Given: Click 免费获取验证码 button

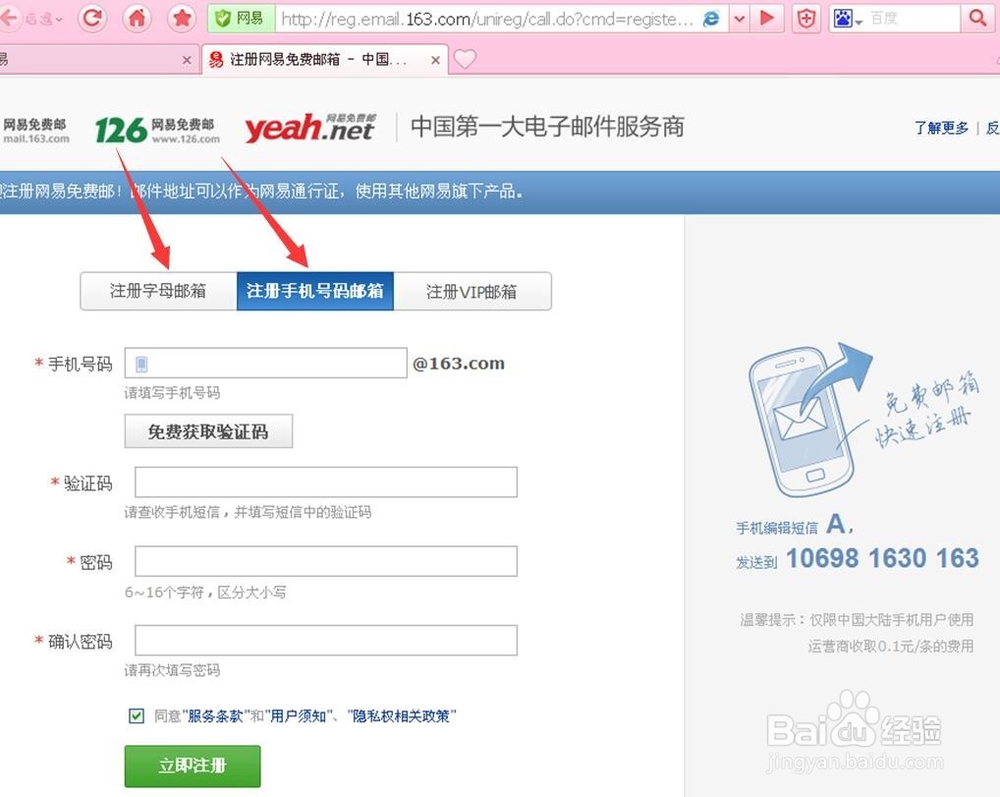Looking at the screenshot, I should click(x=209, y=432).
